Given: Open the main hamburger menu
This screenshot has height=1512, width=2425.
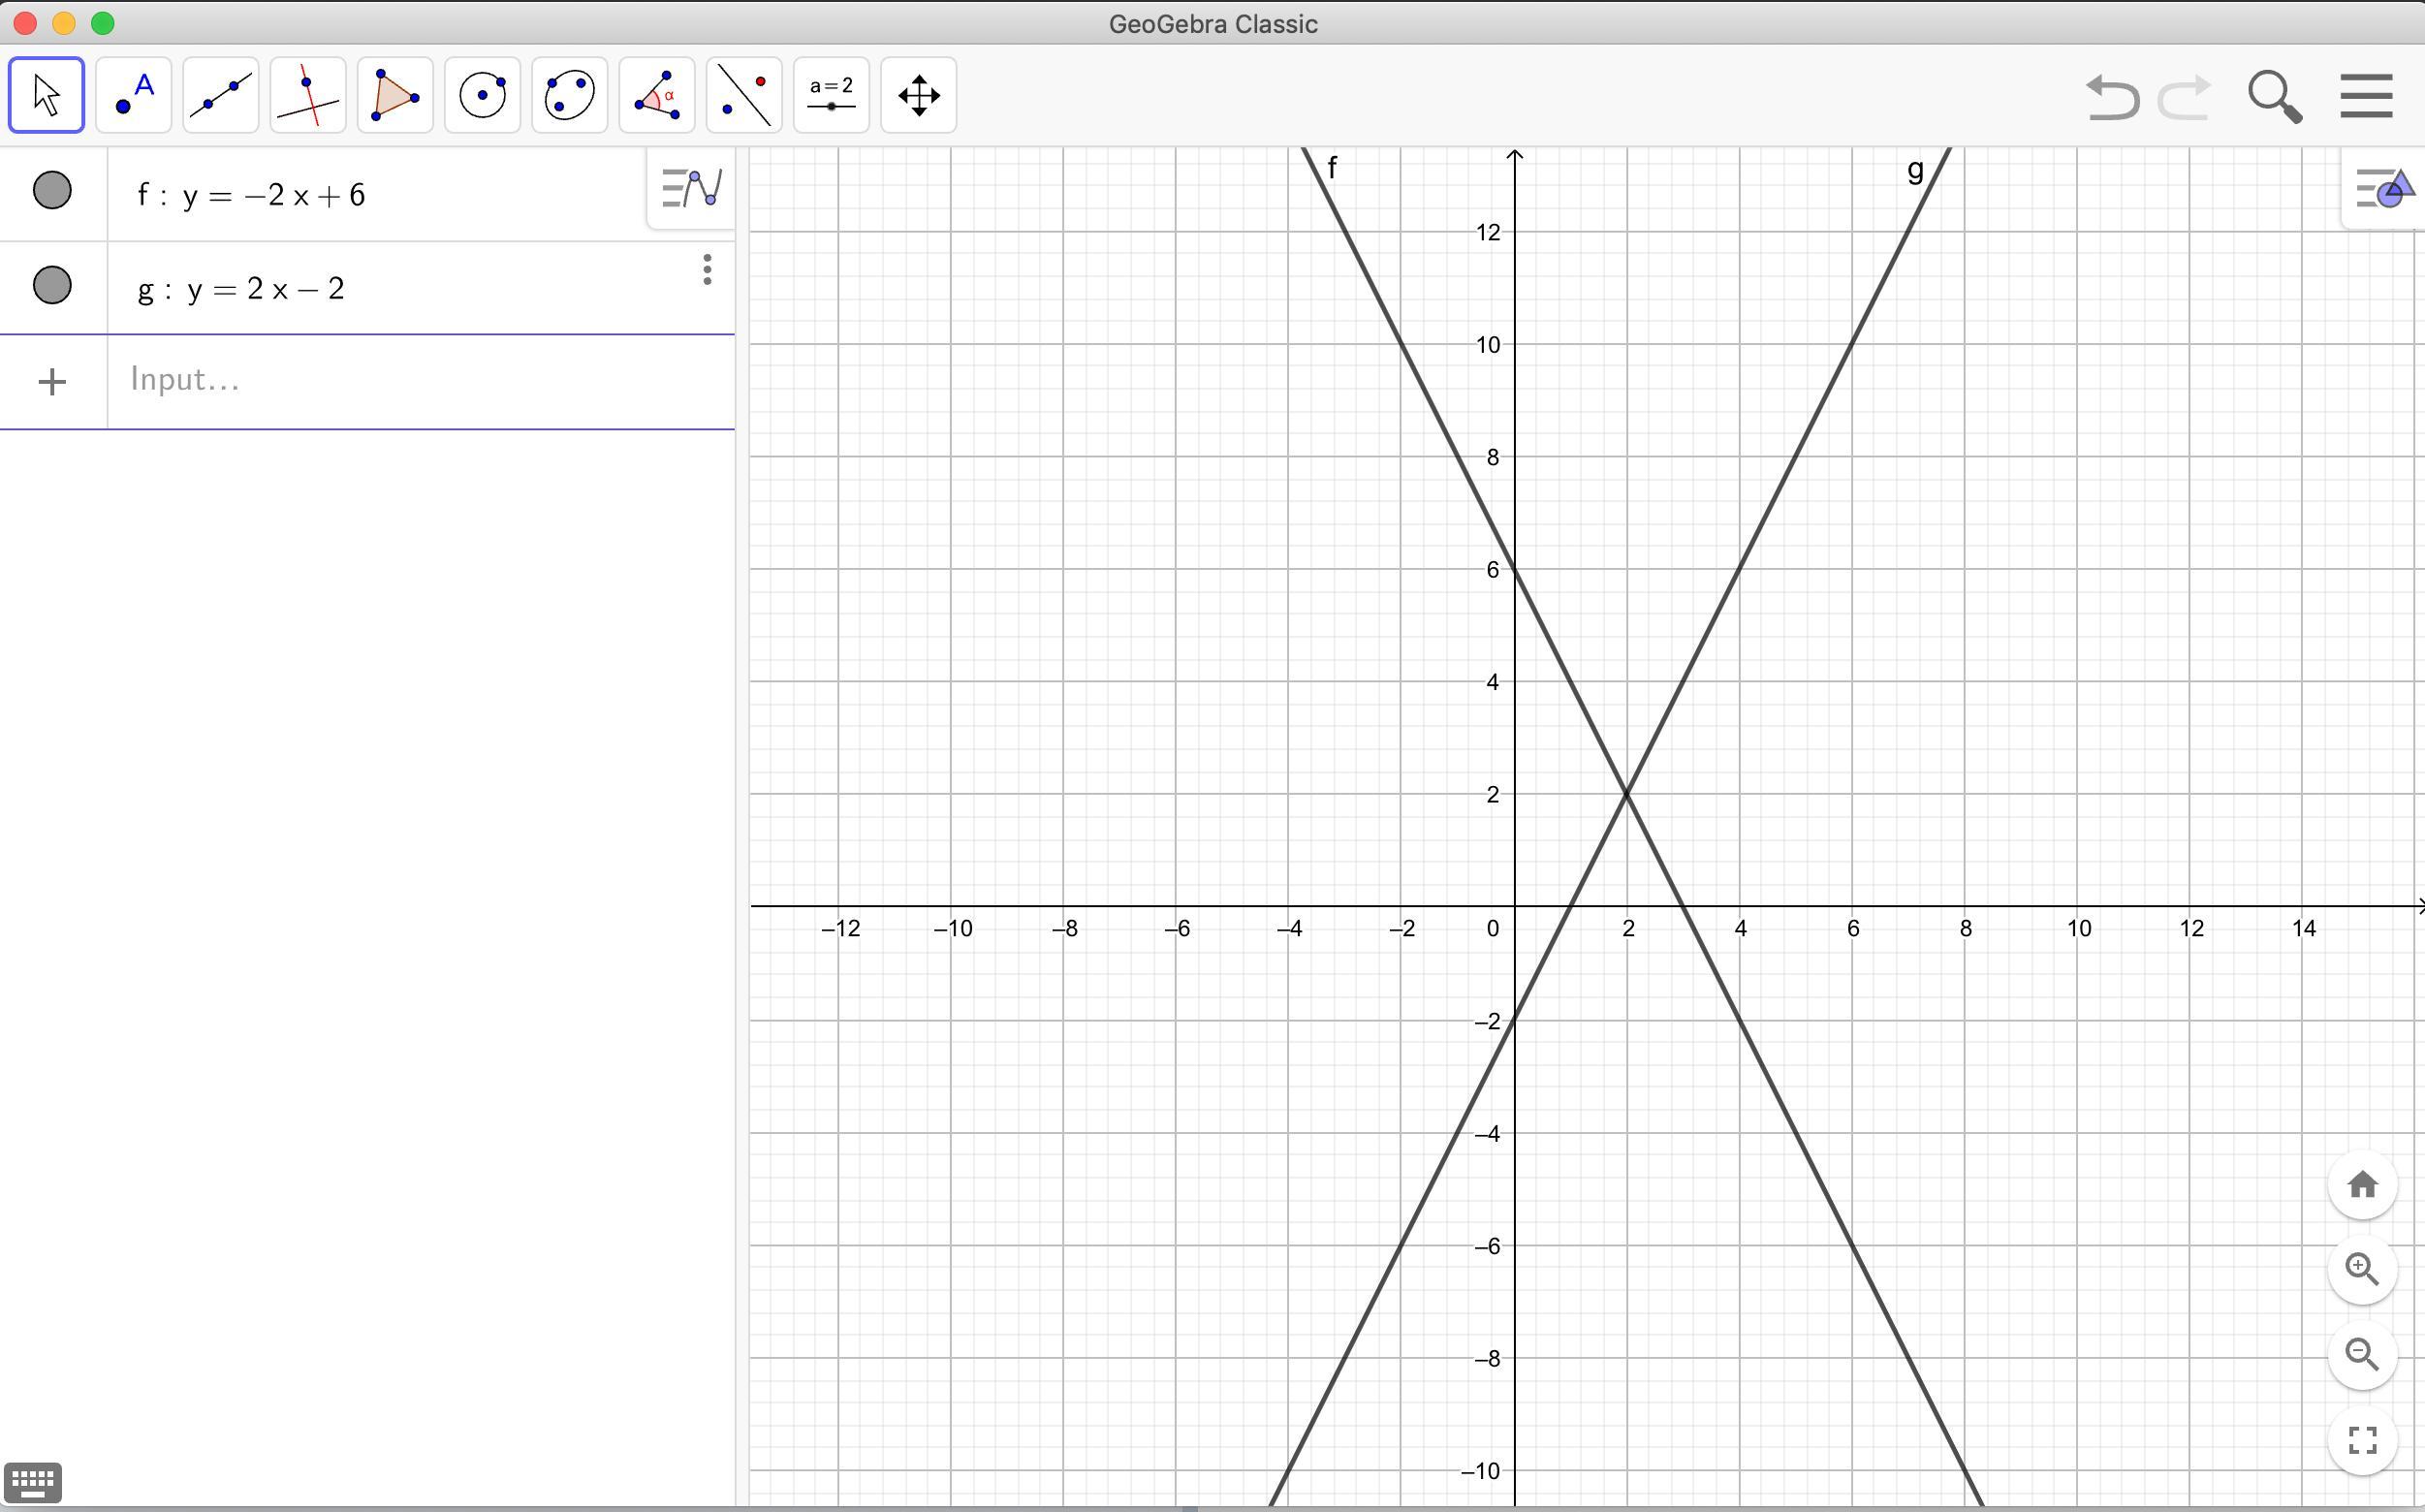Looking at the screenshot, I should [2366, 96].
